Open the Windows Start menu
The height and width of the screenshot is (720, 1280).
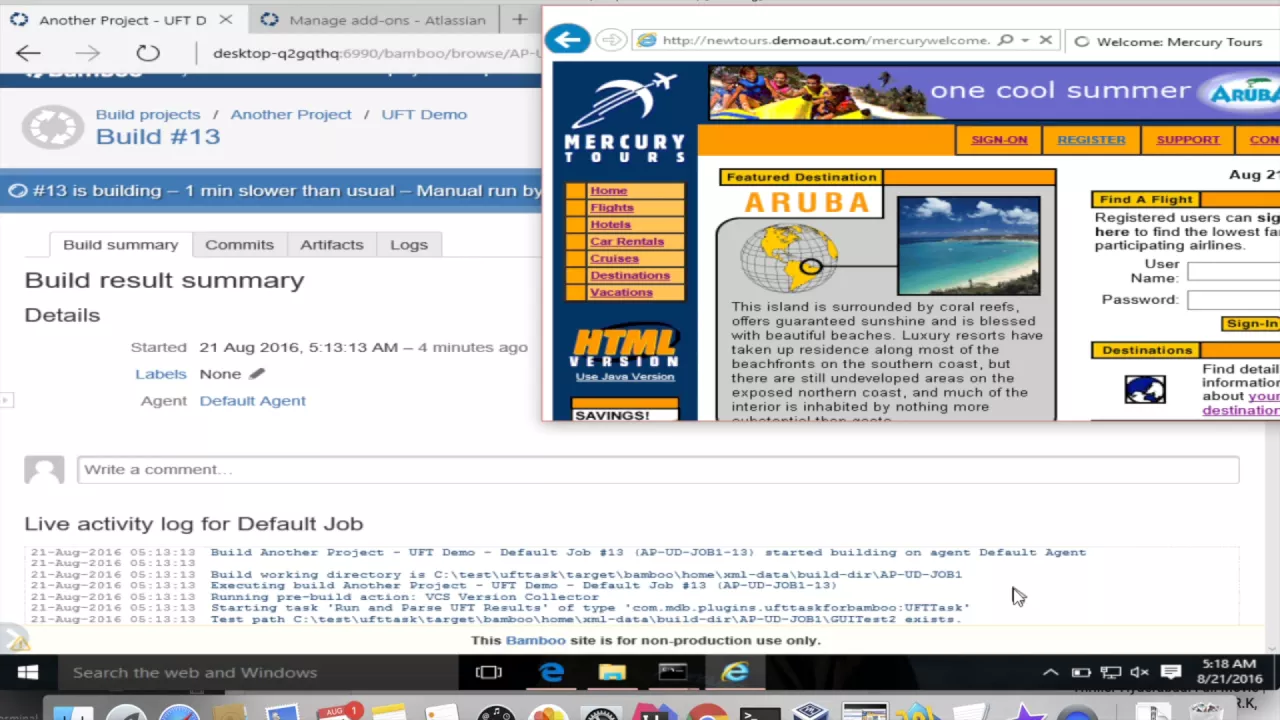click(27, 672)
